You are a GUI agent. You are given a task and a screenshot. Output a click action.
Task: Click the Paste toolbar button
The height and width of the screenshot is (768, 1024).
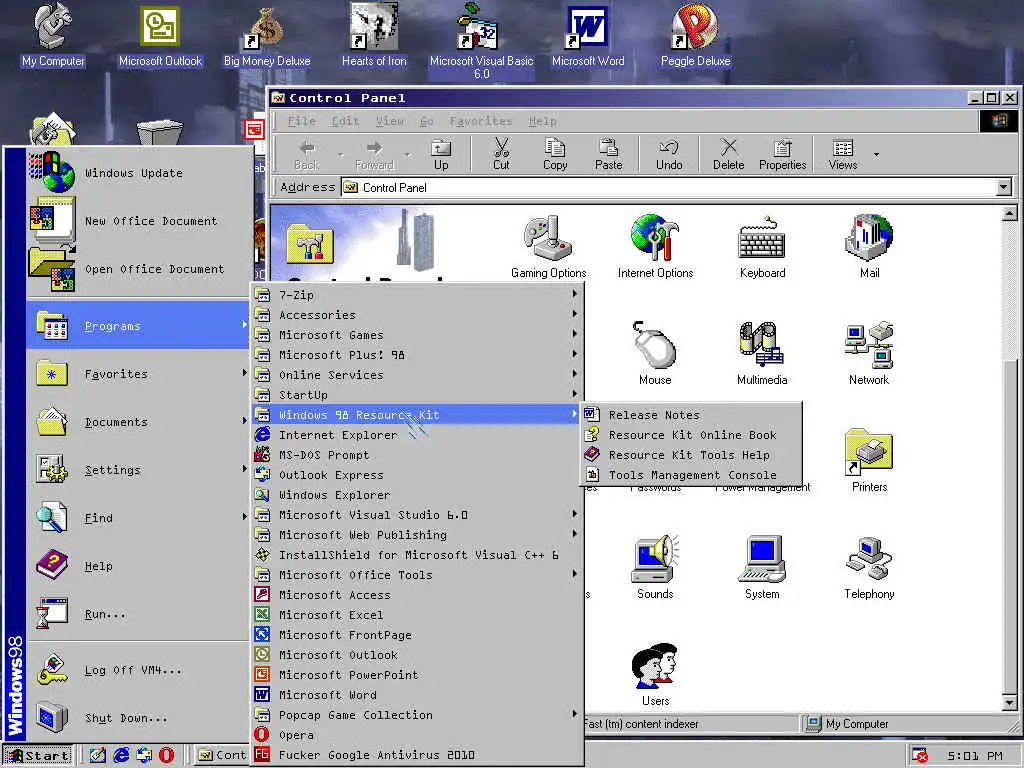click(x=608, y=154)
